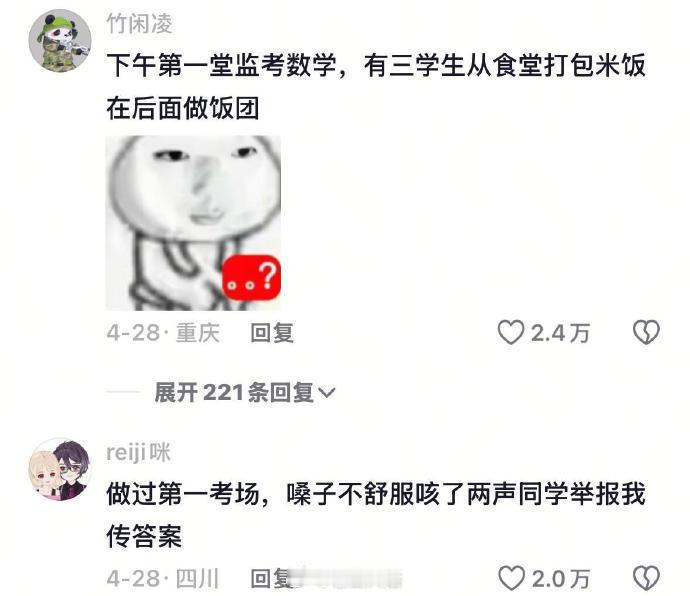Image resolution: width=690 pixels, height=596 pixels.
Task: Open username 竹闲凌 profile link
Action: pos(139,24)
